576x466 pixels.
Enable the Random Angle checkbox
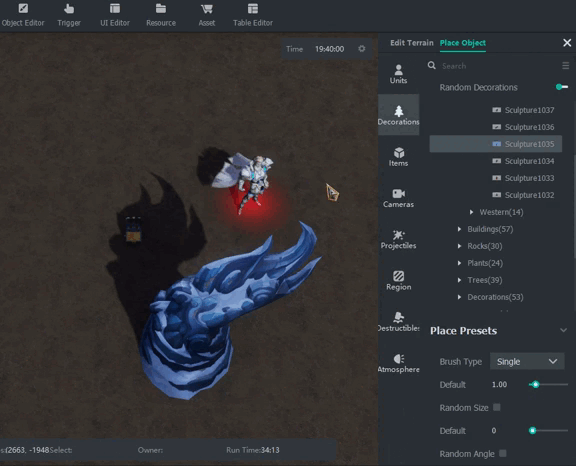pyautogui.click(x=503, y=453)
